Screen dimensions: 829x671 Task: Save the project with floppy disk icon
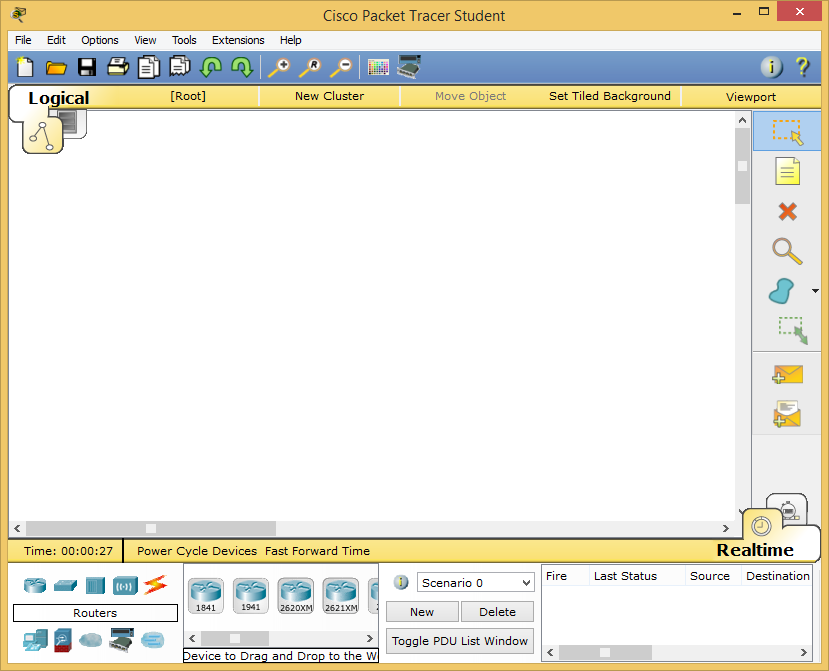click(x=87, y=67)
